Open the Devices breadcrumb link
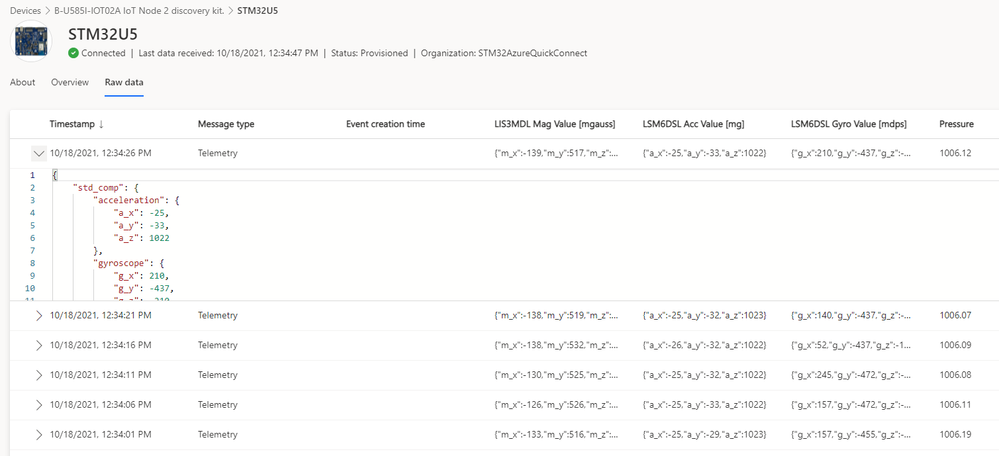Screen dimensions: 999x456 pyautogui.click(x=25, y=11)
